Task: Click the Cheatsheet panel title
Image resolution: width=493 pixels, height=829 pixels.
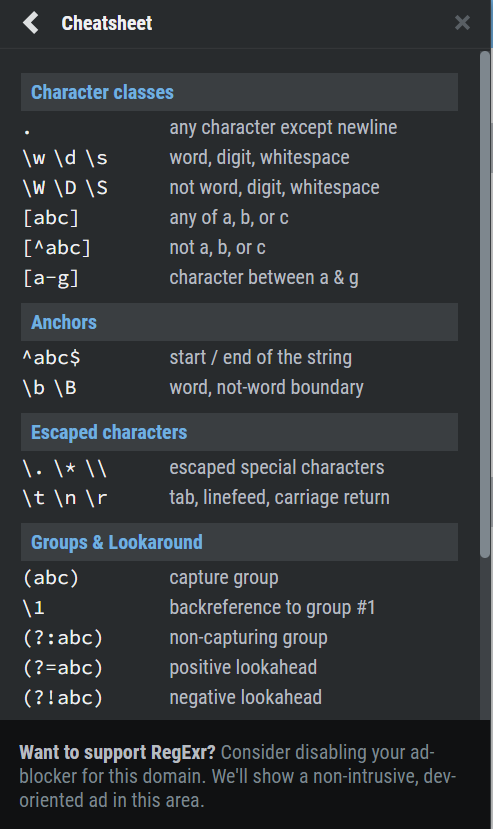Action: pyautogui.click(x=107, y=23)
